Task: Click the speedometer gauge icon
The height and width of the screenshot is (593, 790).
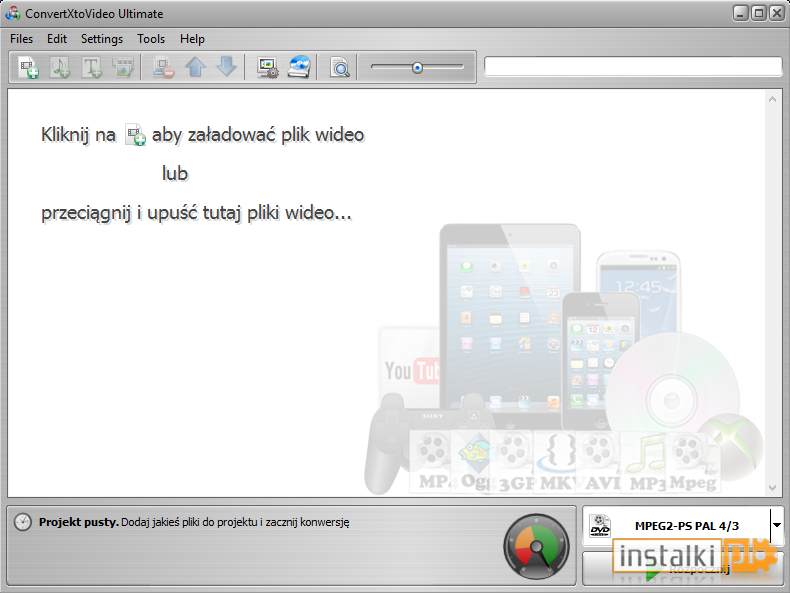Action: pos(537,546)
